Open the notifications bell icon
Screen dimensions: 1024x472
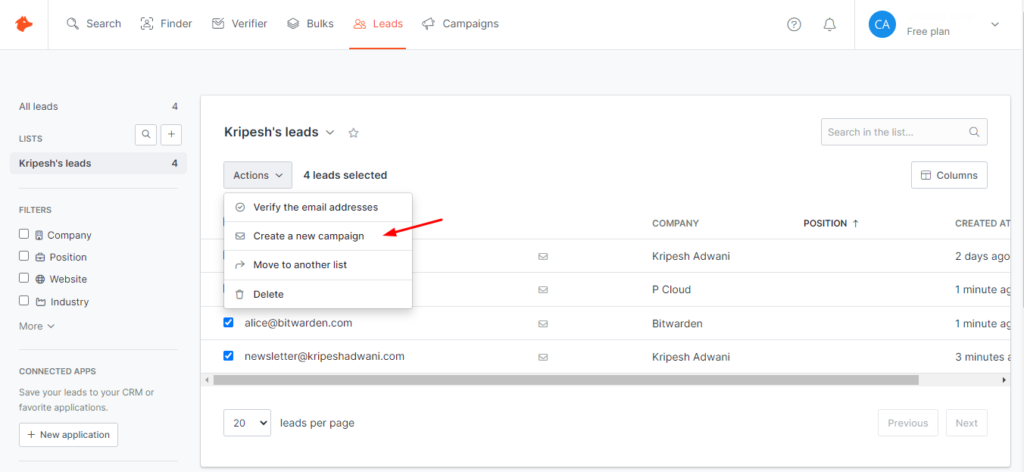[829, 24]
